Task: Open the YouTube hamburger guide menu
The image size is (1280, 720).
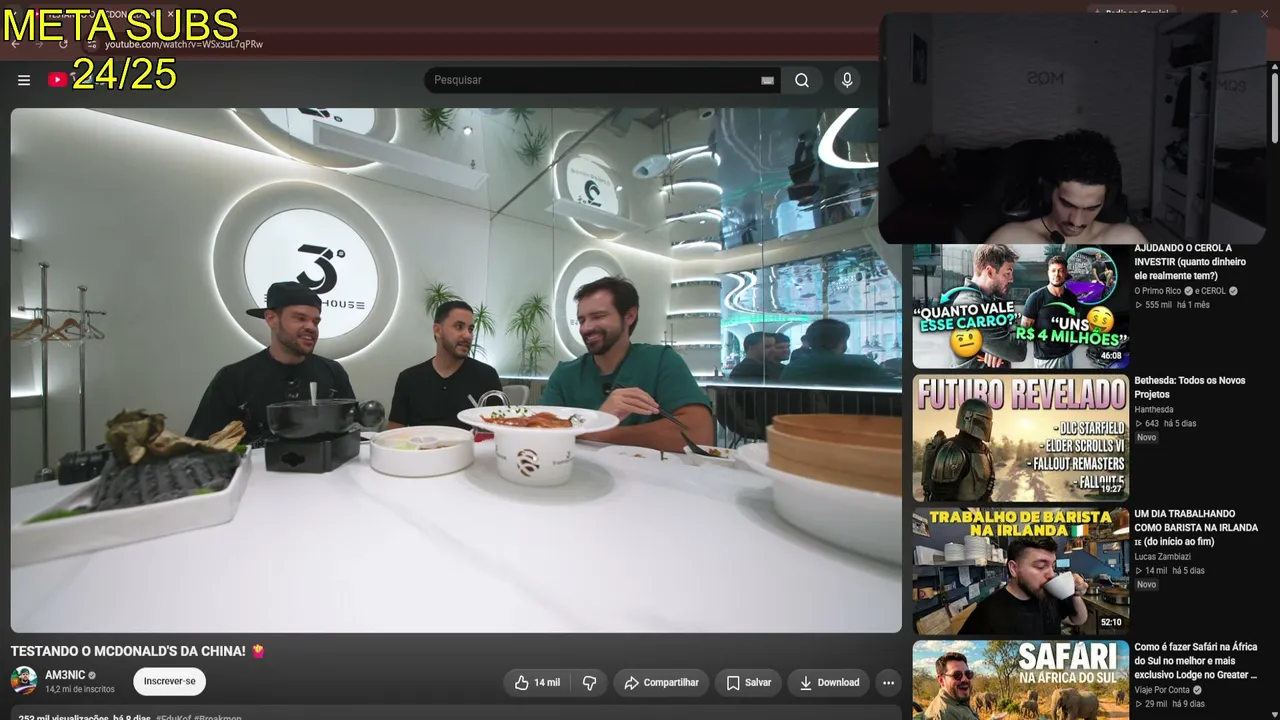Action: pyautogui.click(x=24, y=80)
